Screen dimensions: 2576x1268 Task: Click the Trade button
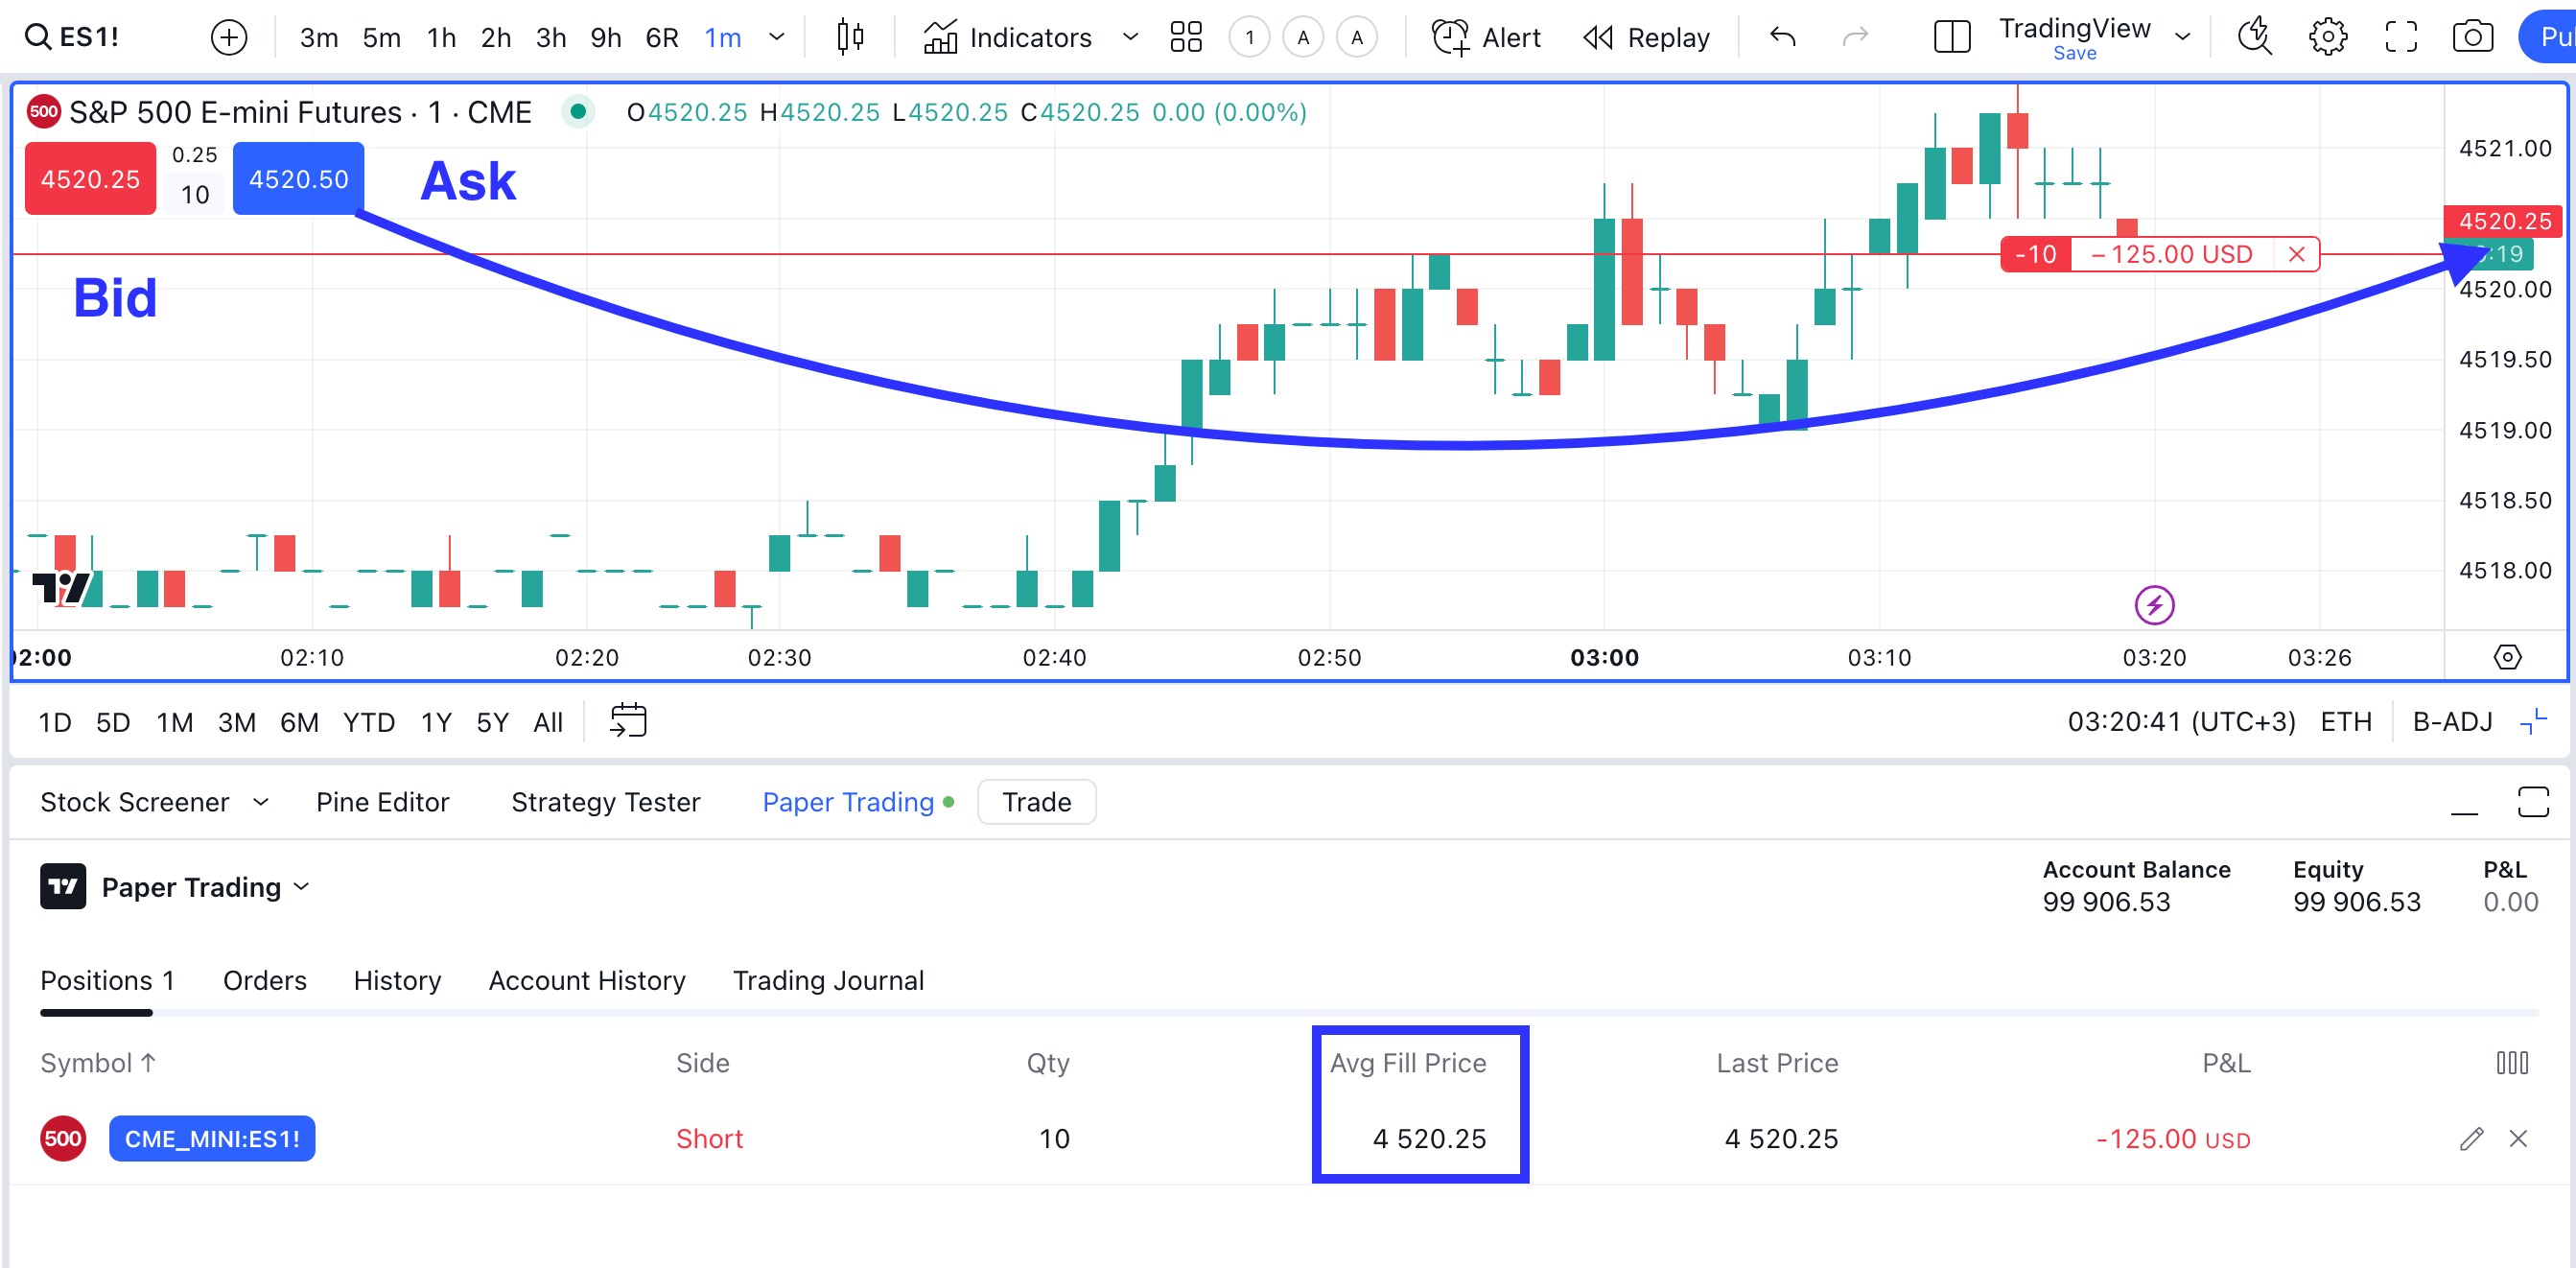(x=1036, y=802)
